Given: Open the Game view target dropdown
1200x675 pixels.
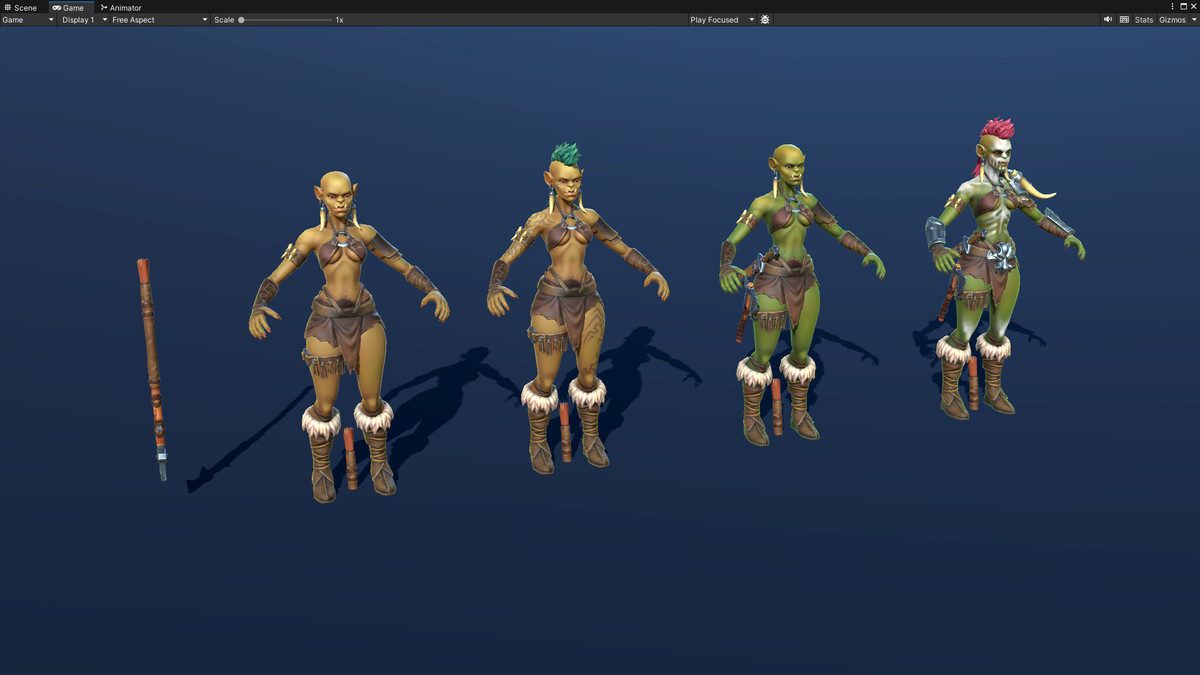Looking at the screenshot, I should pyautogui.click(x=27, y=19).
